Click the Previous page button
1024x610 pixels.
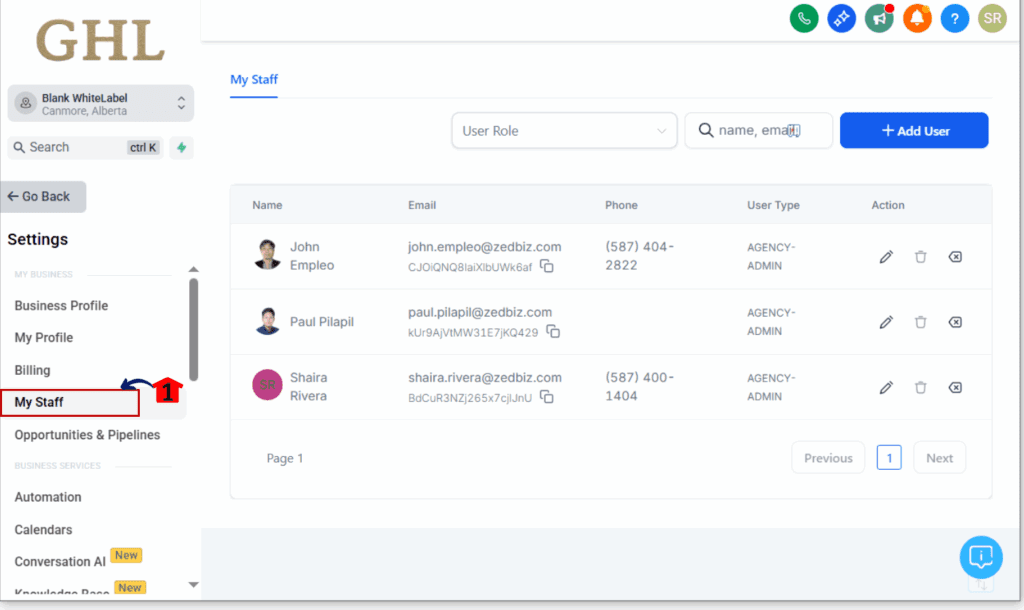(x=828, y=458)
